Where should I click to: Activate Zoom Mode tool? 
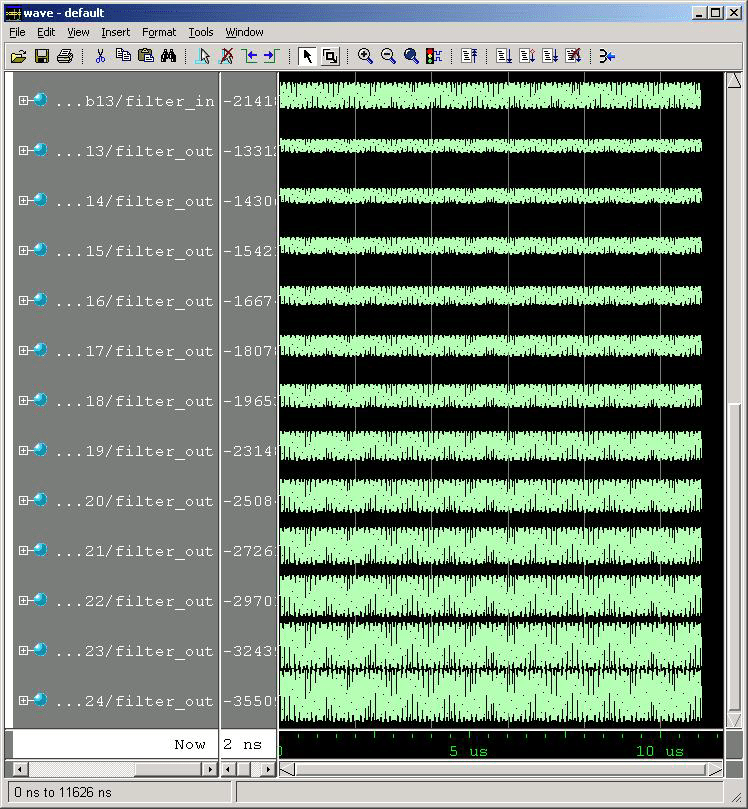330,56
